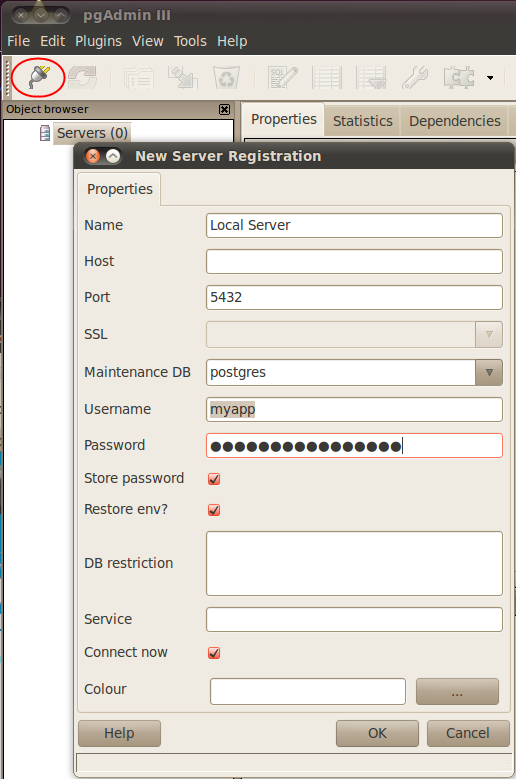Click the View filtered data icon
Screen dimensions: 516x779
tap(371, 78)
